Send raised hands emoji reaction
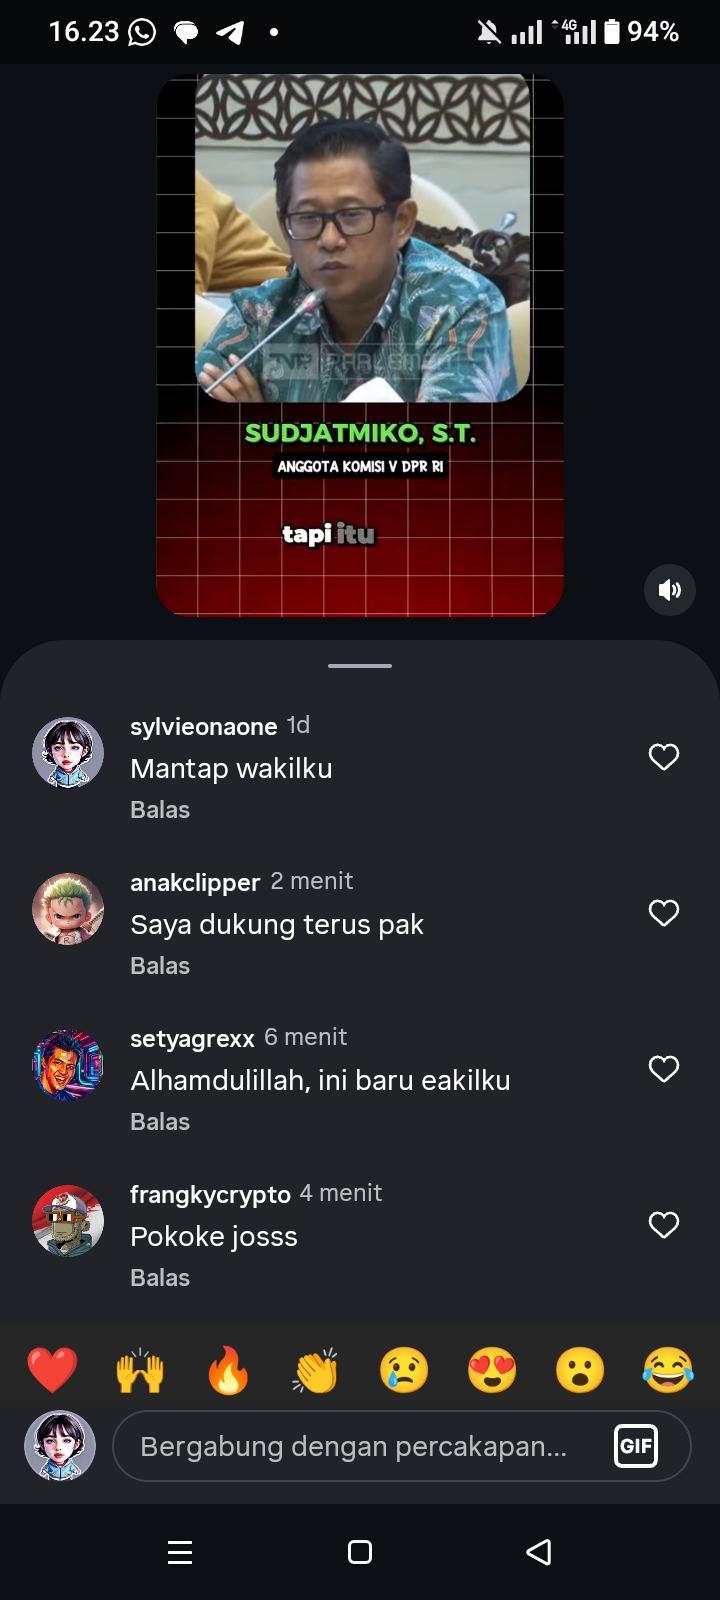Viewport: 720px width, 1600px height. [140, 1370]
